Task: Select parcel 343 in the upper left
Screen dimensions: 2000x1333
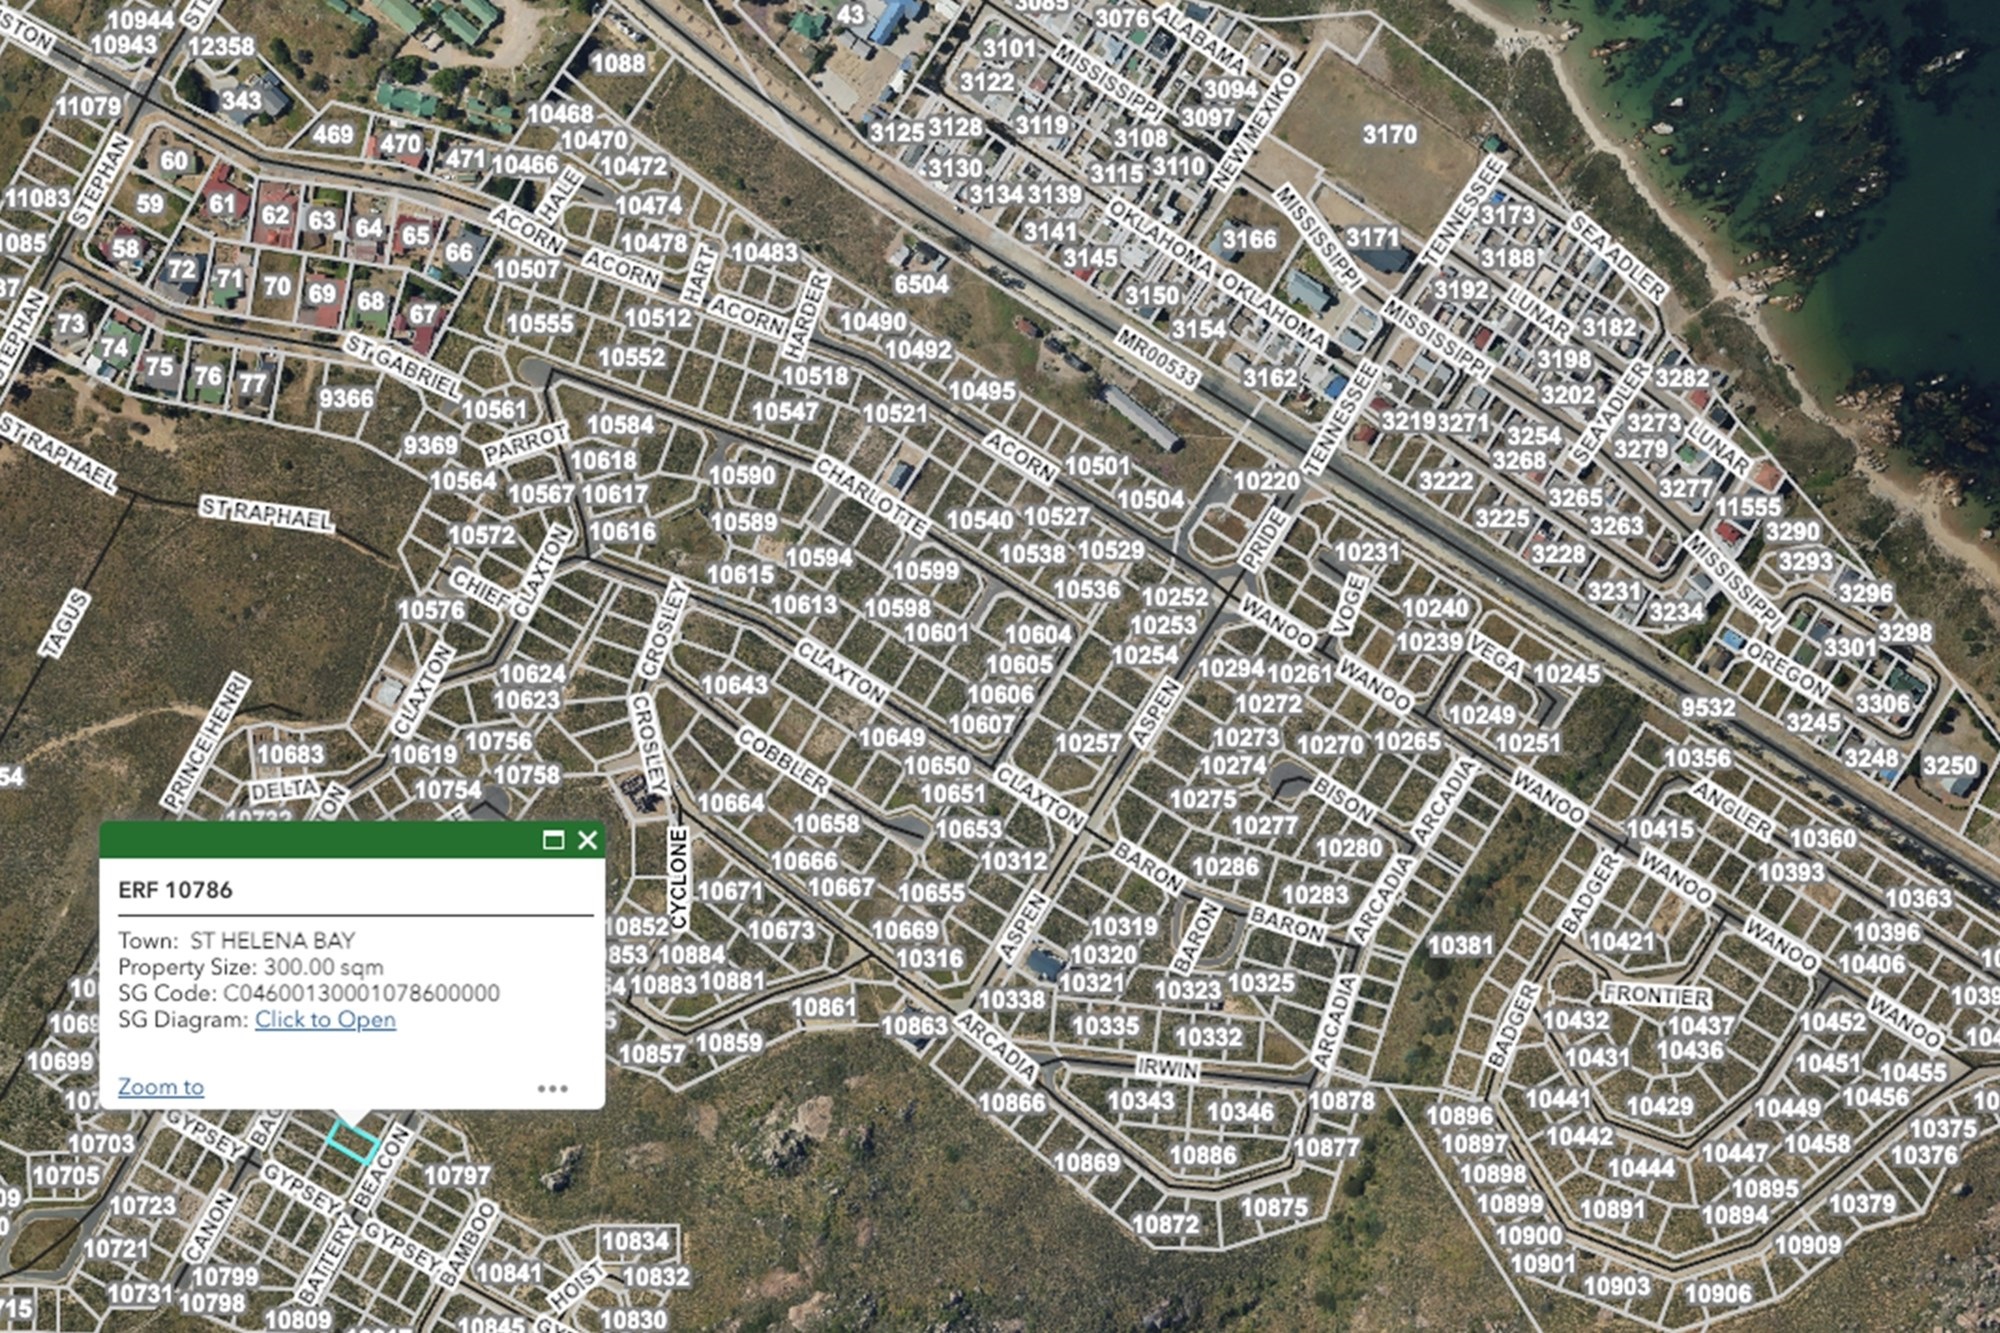Action: click(x=241, y=101)
